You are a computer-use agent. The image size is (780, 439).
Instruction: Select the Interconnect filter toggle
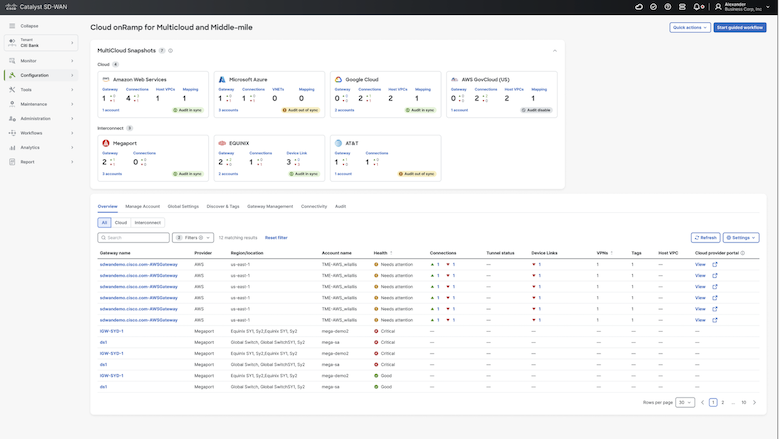click(148, 223)
